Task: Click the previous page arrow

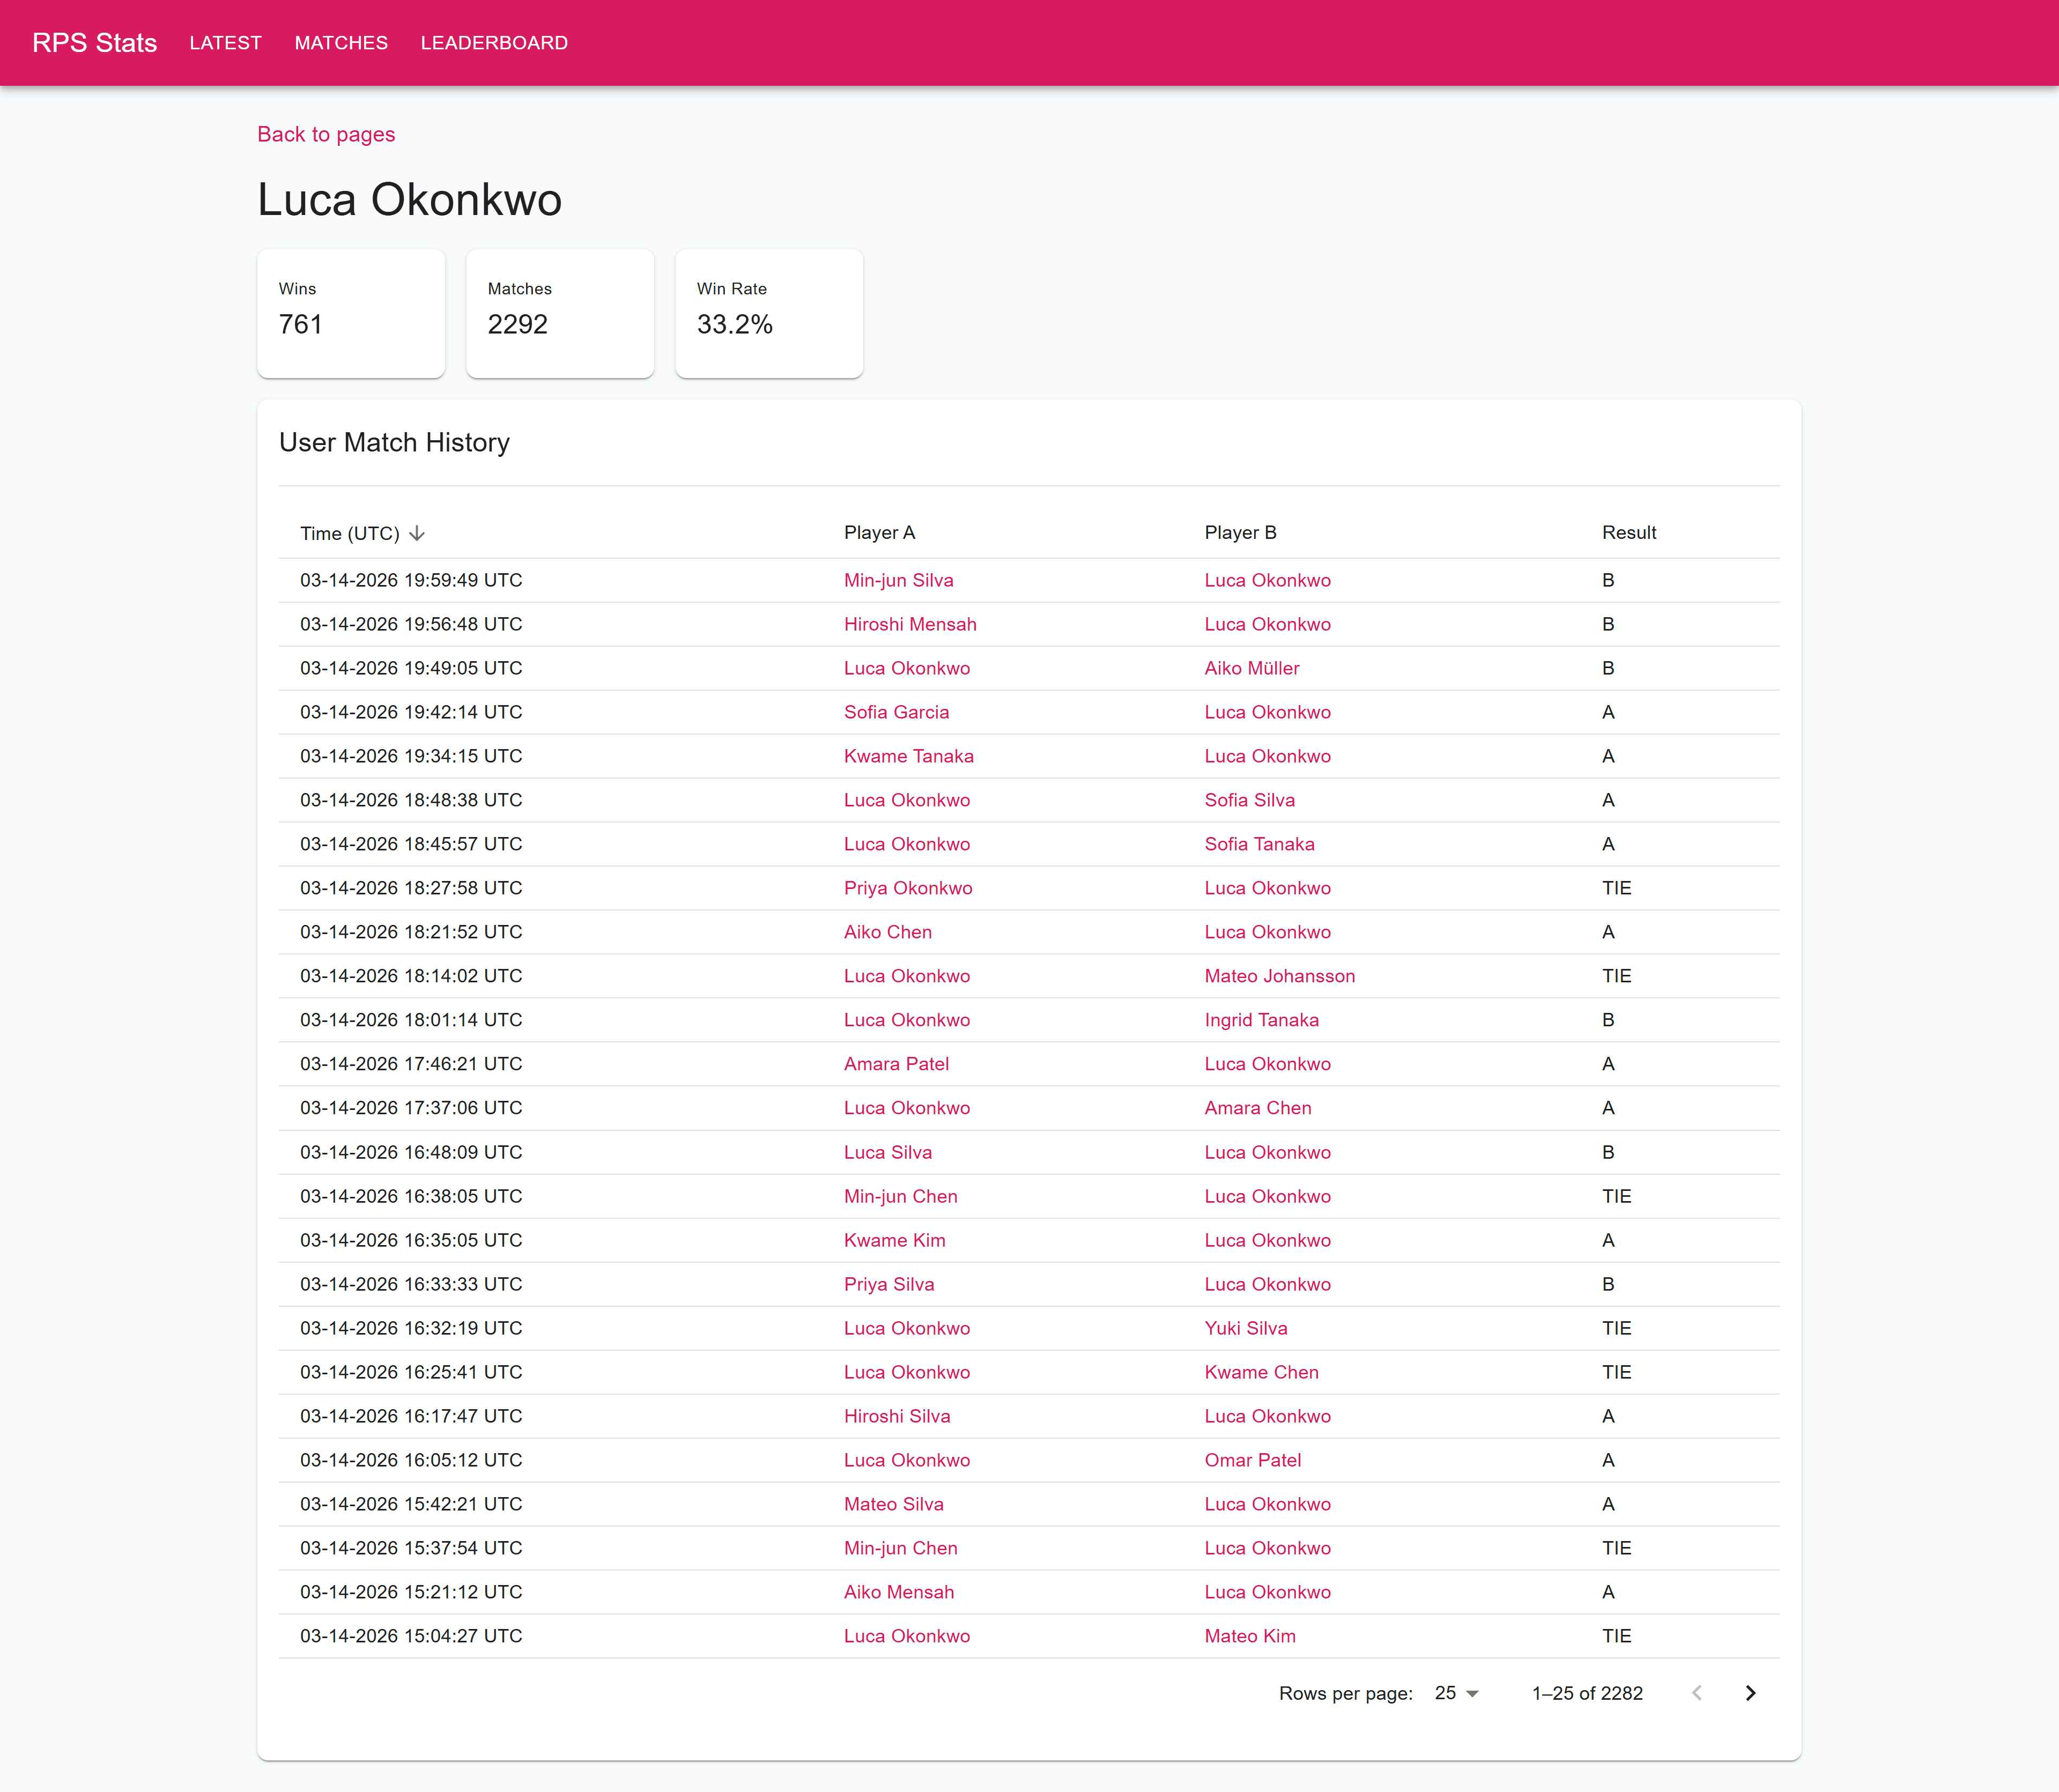Action: coord(1697,1693)
